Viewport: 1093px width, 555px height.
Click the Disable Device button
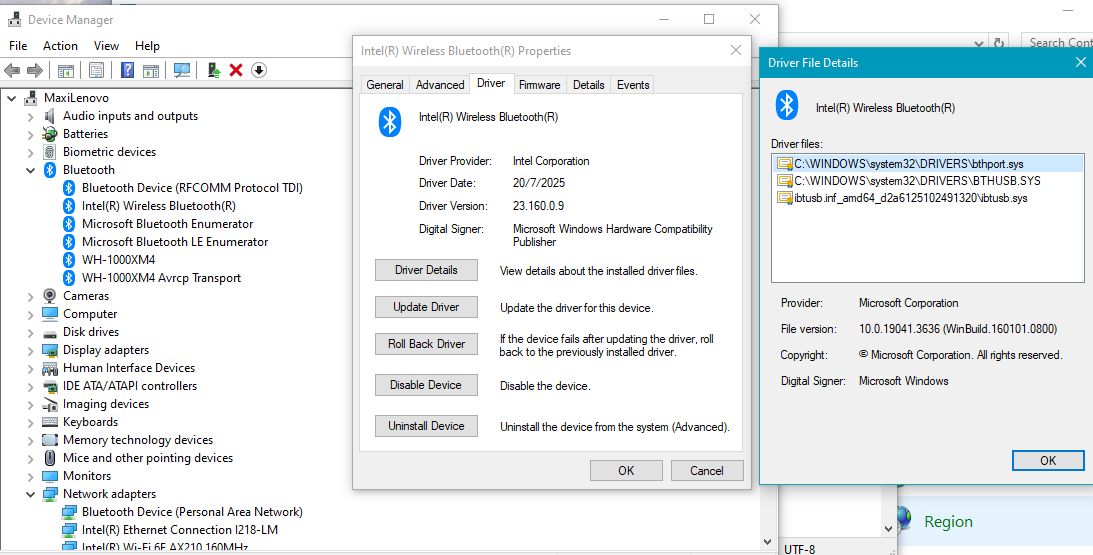coord(426,385)
